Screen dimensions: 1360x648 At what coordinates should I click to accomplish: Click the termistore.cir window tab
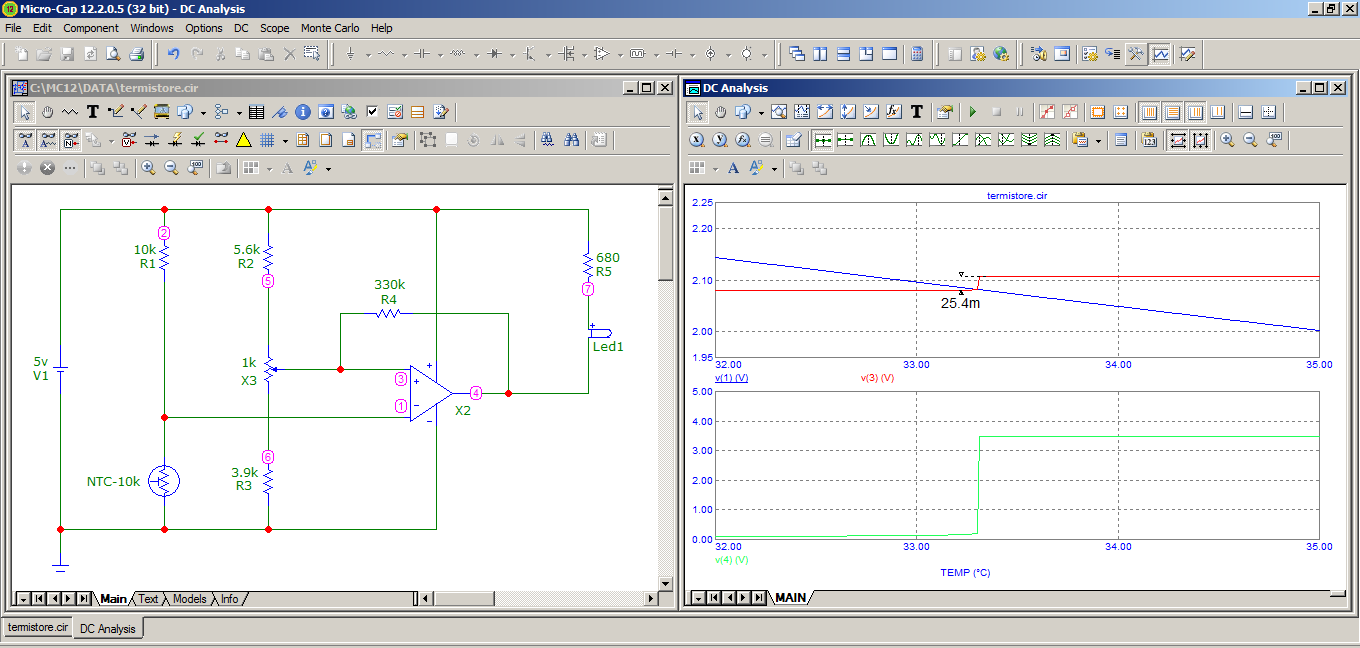coord(38,628)
